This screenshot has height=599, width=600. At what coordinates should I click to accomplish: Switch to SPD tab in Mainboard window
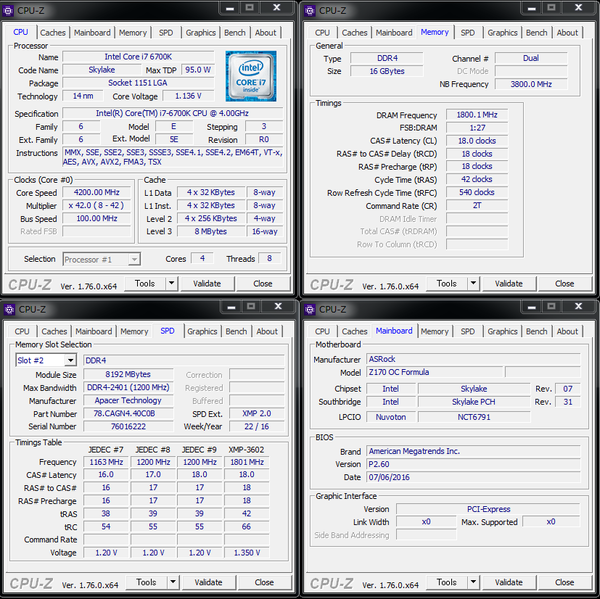point(468,331)
